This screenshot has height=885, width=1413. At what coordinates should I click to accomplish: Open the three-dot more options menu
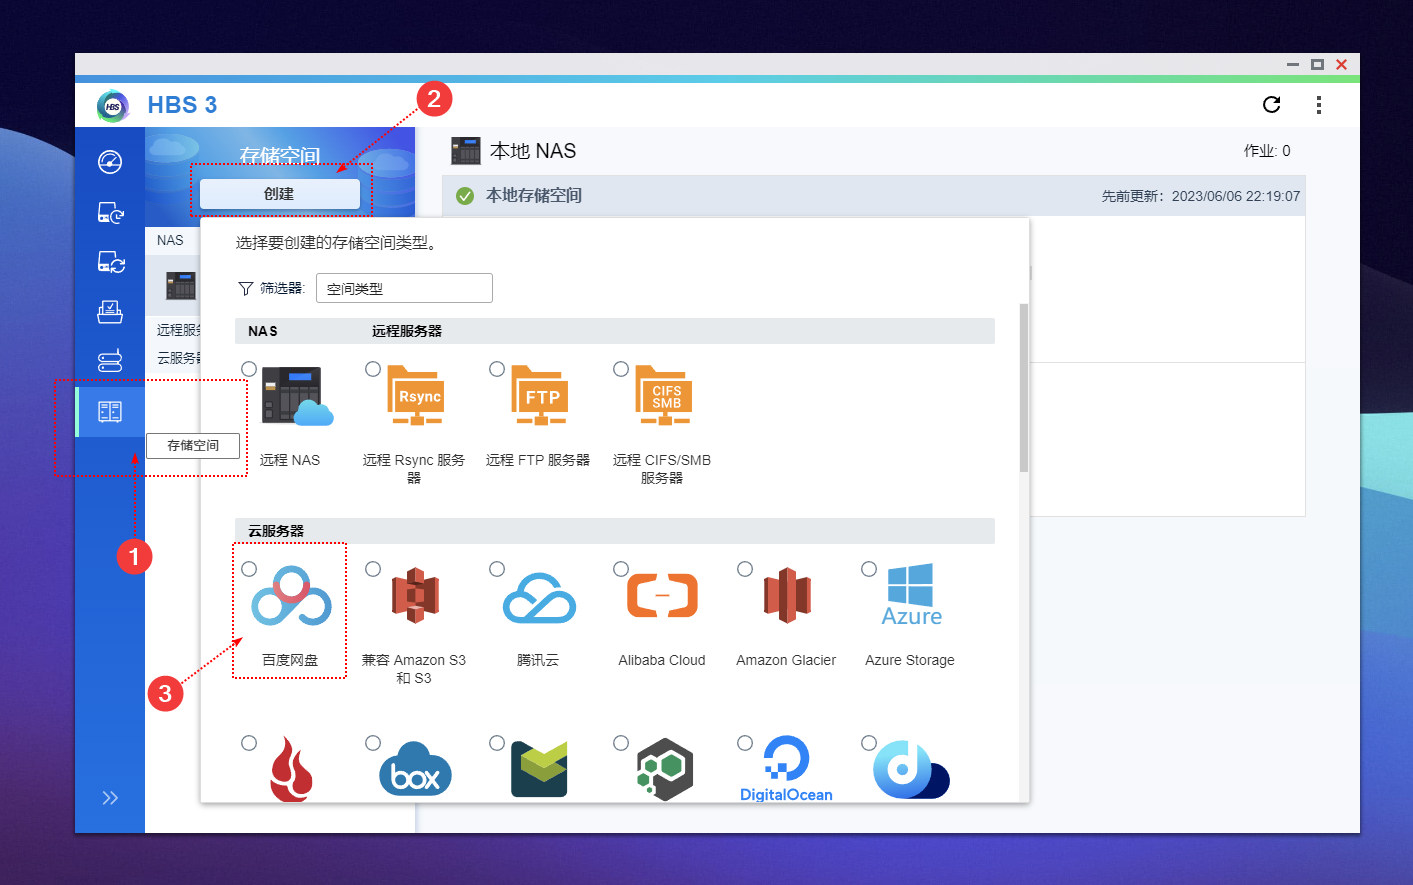click(x=1319, y=105)
